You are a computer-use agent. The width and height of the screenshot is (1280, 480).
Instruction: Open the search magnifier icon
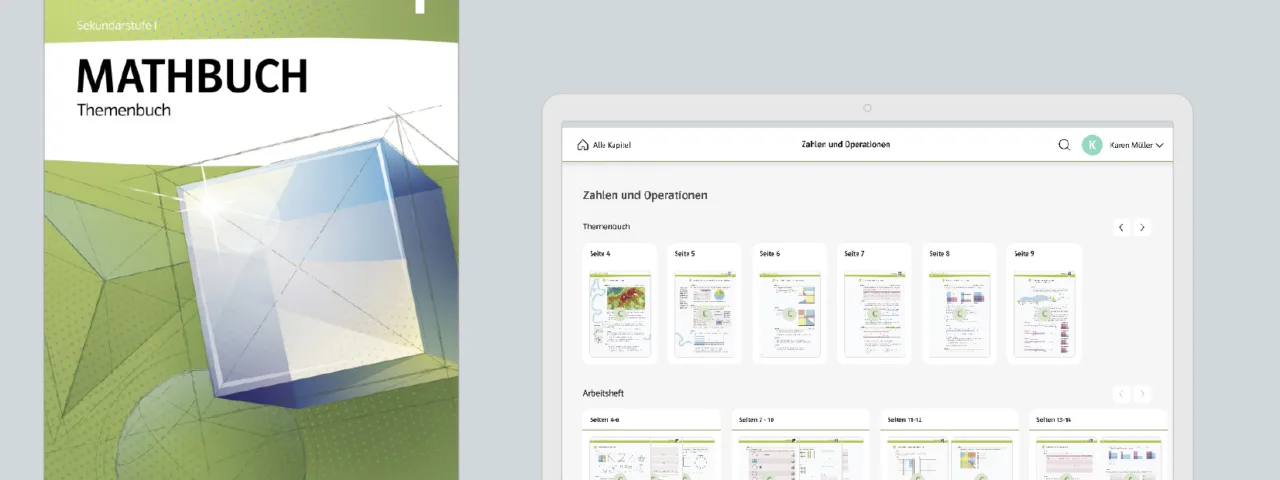pos(1064,145)
